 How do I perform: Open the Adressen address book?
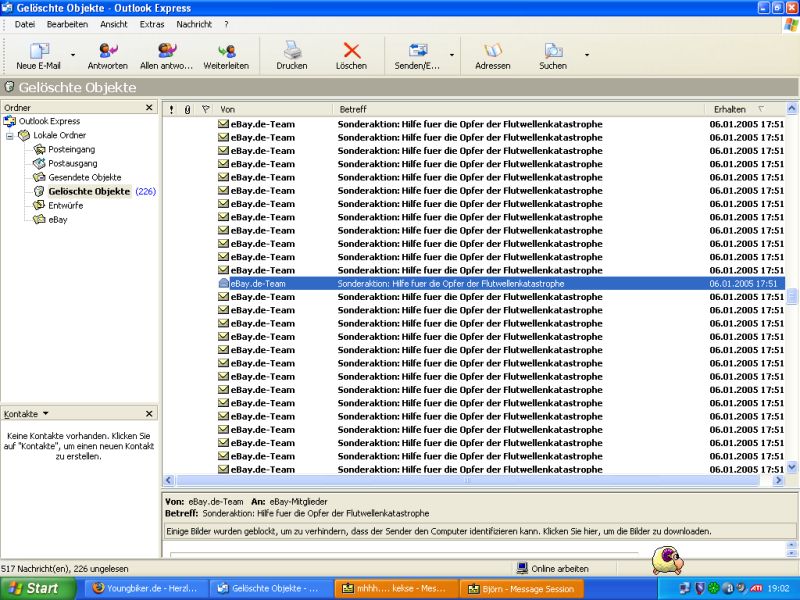point(492,56)
